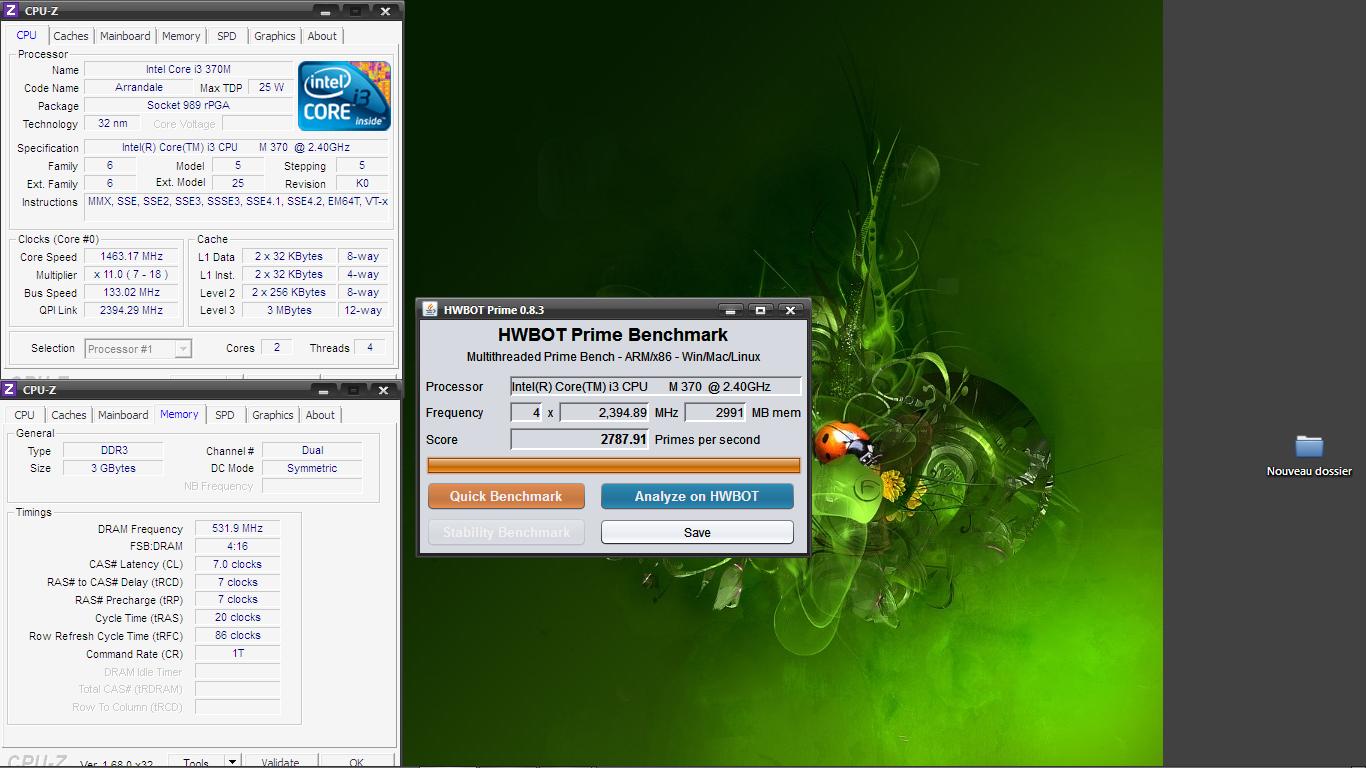This screenshot has width=1366, height=768.
Task: Open About tab in top CPU-Z window
Action: click(322, 36)
